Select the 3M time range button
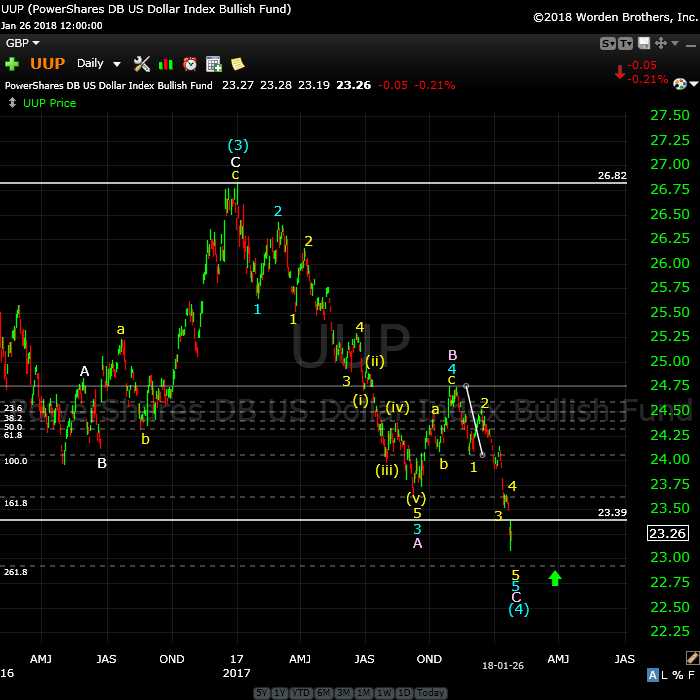Image resolution: width=700 pixels, height=700 pixels. coord(343,692)
